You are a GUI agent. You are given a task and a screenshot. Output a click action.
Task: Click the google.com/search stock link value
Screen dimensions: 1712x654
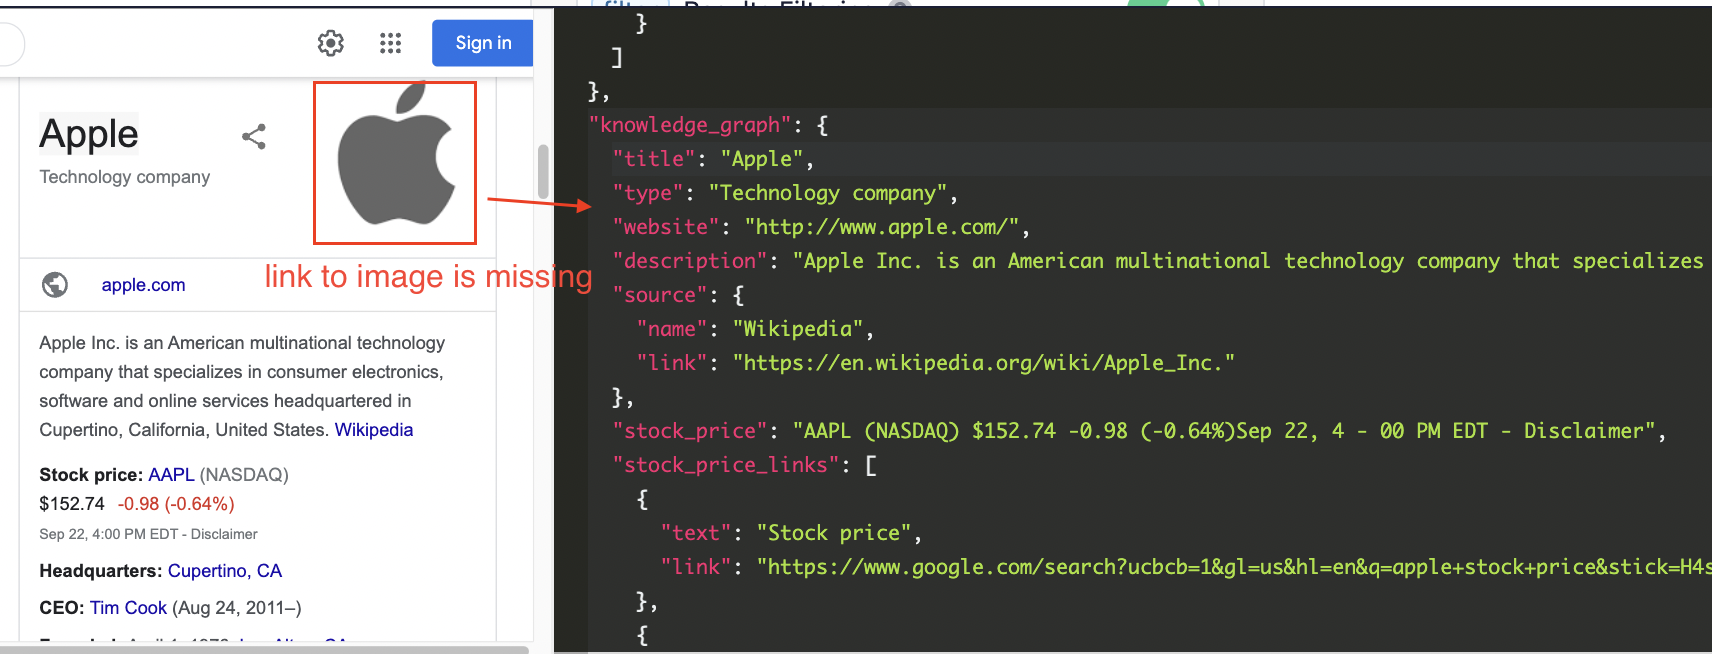coord(1234,567)
